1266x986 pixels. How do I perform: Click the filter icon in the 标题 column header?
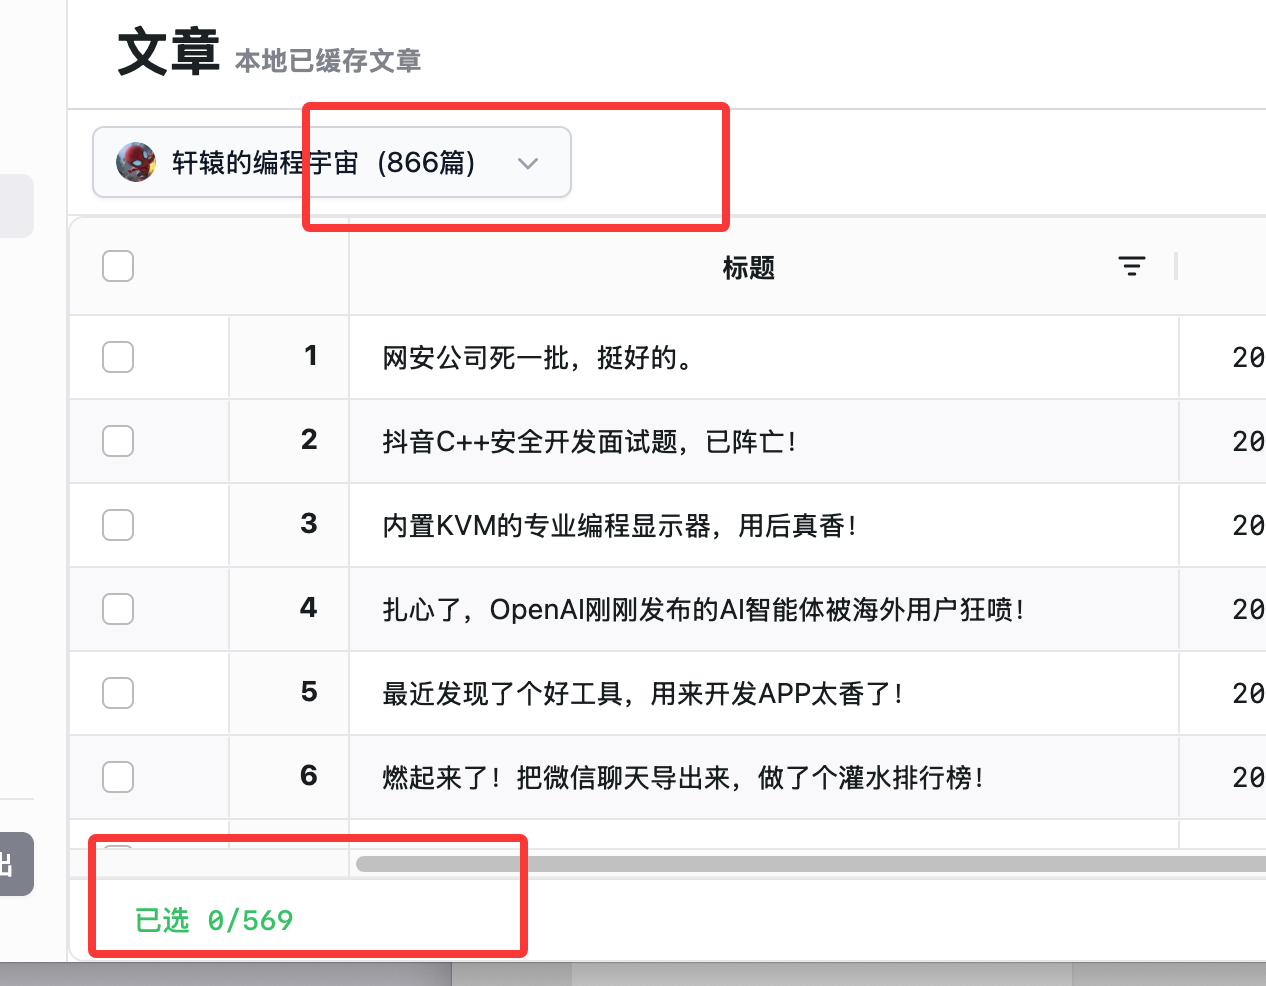(1131, 266)
